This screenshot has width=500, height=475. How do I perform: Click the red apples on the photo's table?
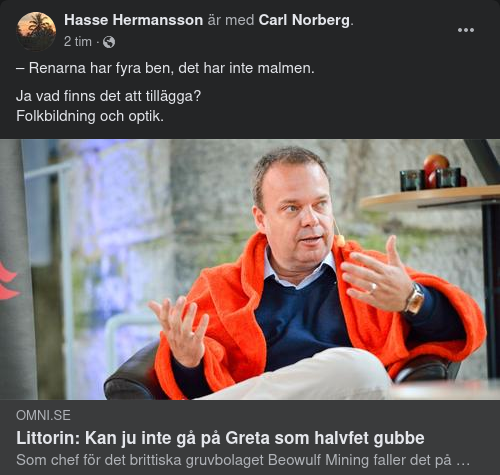coord(438,170)
